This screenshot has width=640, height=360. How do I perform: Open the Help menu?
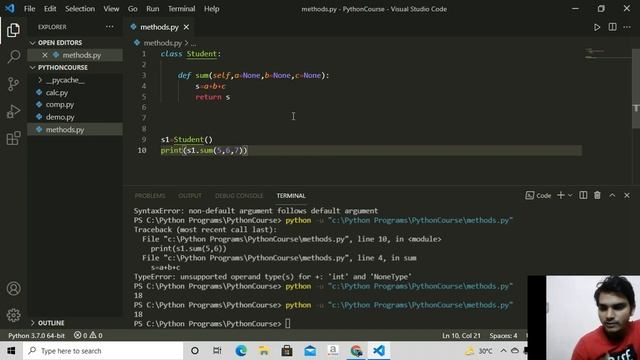tap(211, 9)
